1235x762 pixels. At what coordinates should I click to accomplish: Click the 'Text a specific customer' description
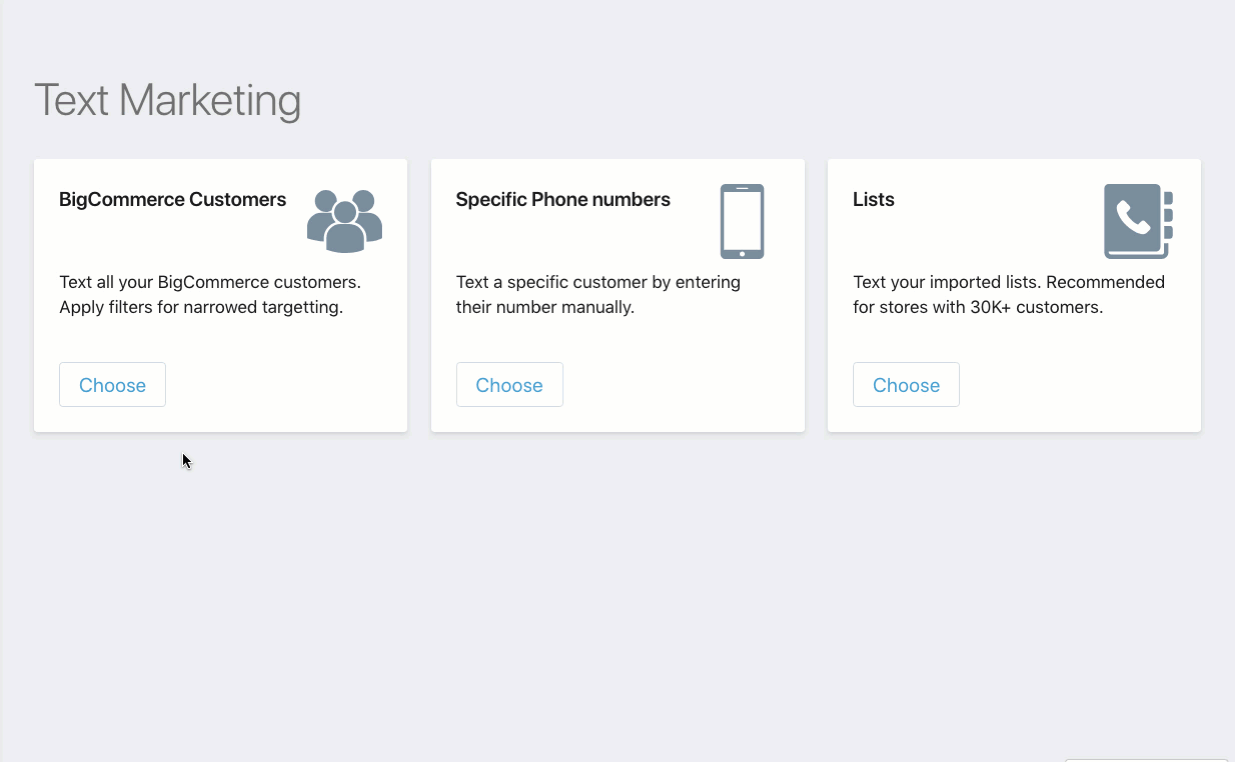point(598,282)
